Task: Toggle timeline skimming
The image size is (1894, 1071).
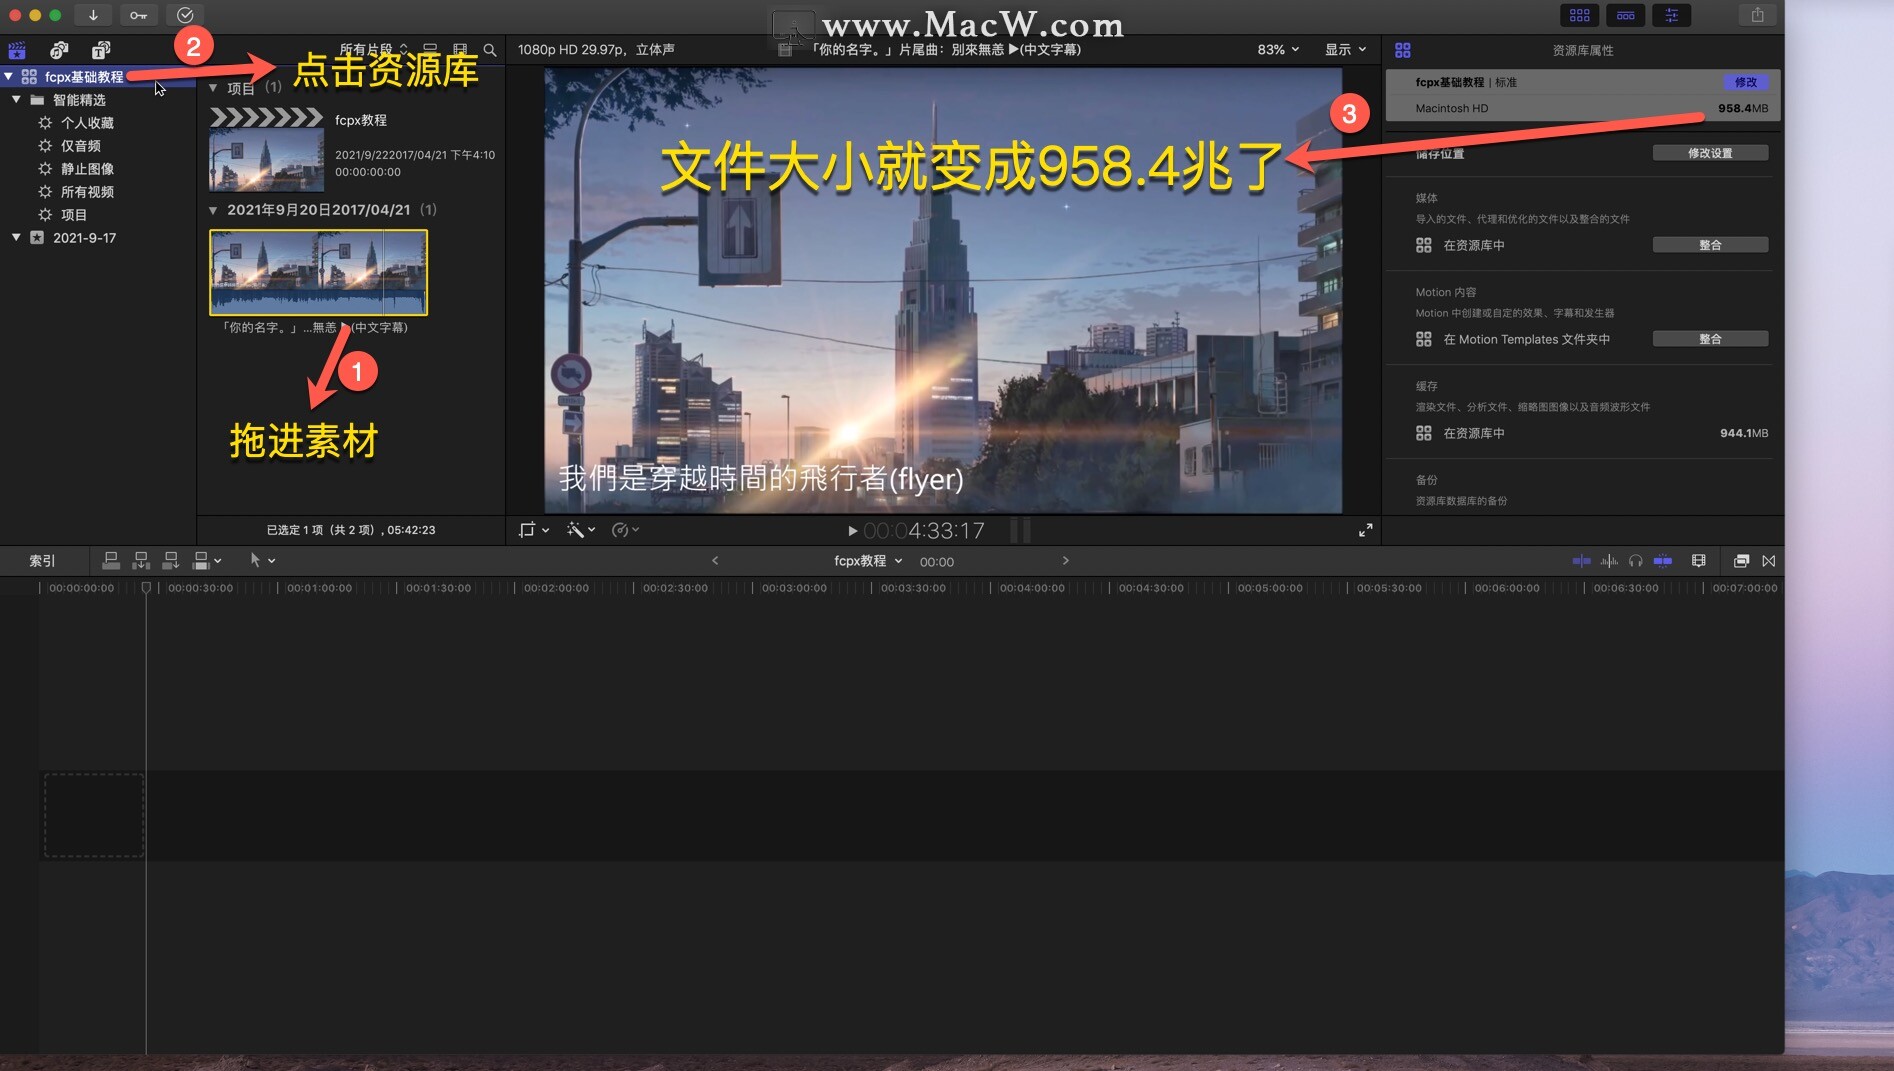Action: tap(1581, 561)
